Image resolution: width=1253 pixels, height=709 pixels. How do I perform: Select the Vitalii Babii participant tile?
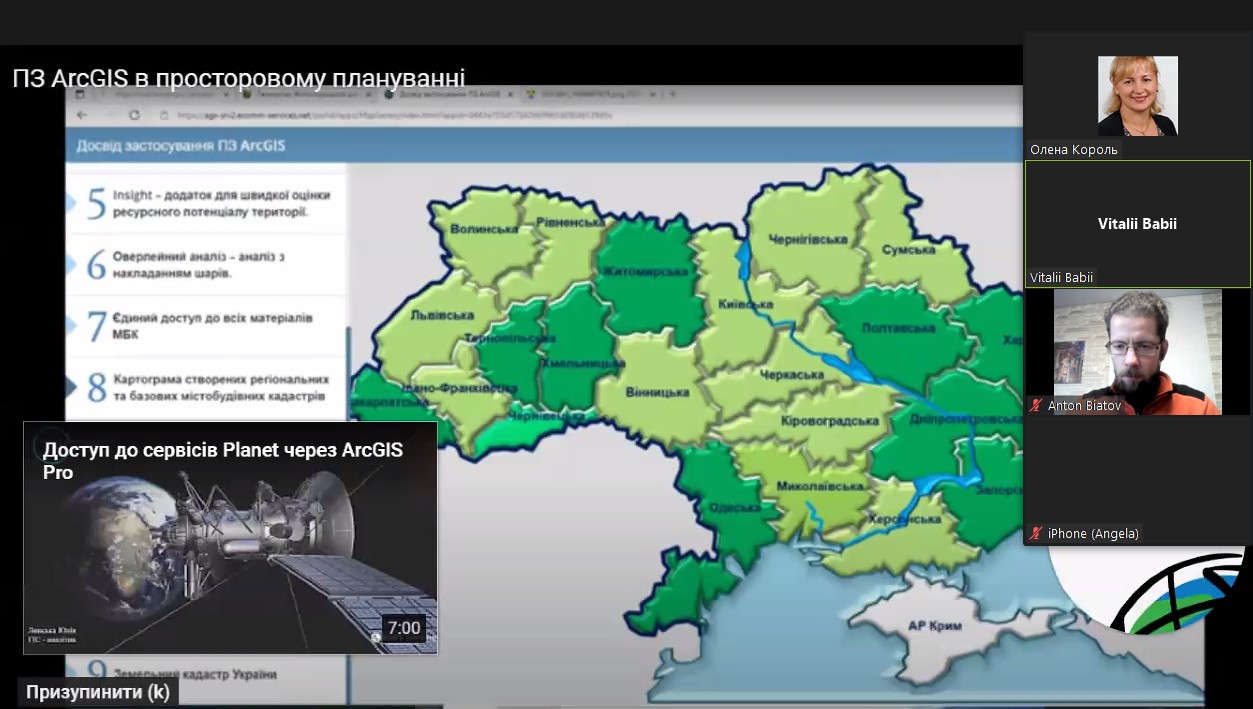click(1138, 224)
